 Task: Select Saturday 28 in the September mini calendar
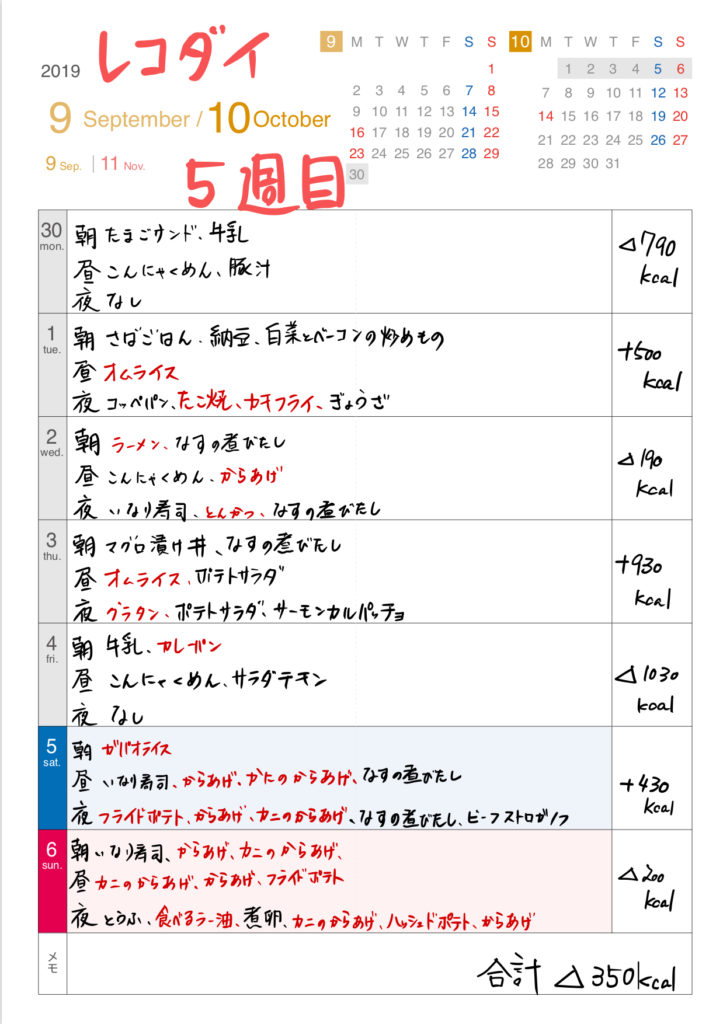[x=469, y=153]
